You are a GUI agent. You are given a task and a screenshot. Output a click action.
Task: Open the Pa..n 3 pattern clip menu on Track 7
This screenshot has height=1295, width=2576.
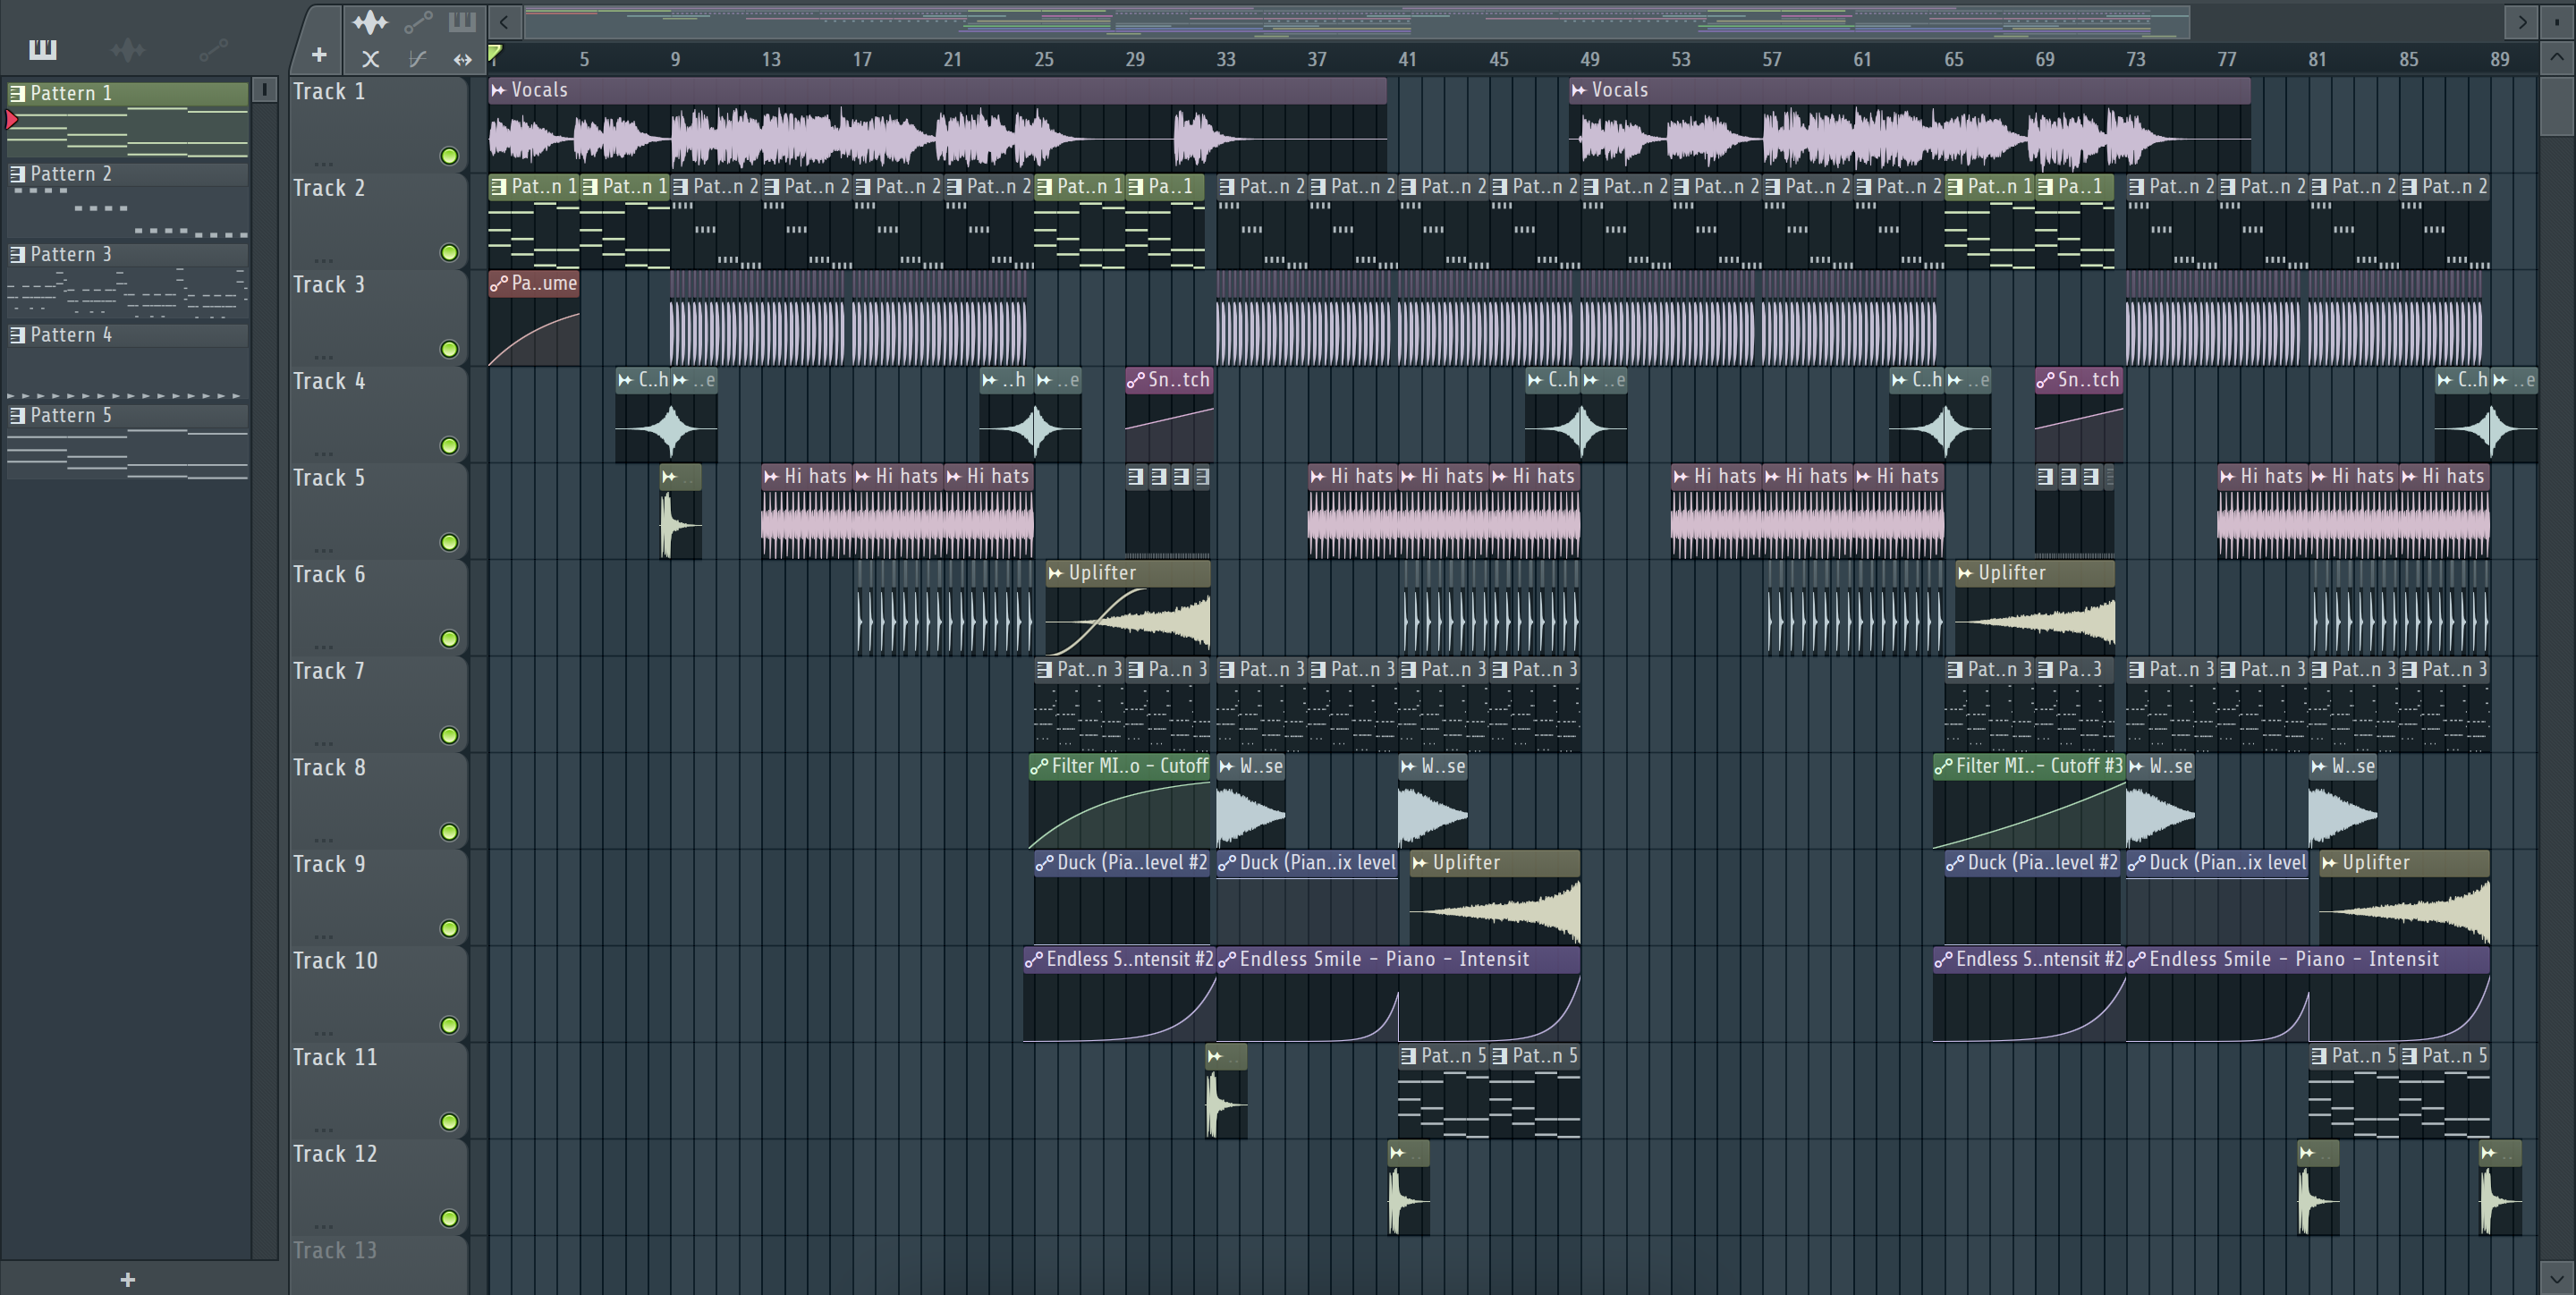[x=1136, y=670]
